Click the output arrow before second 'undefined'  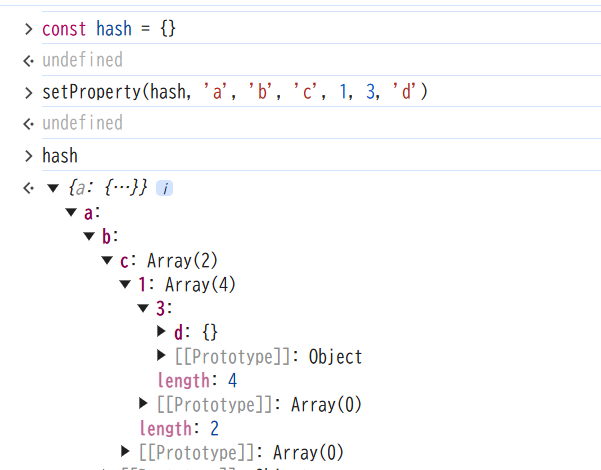(28, 124)
